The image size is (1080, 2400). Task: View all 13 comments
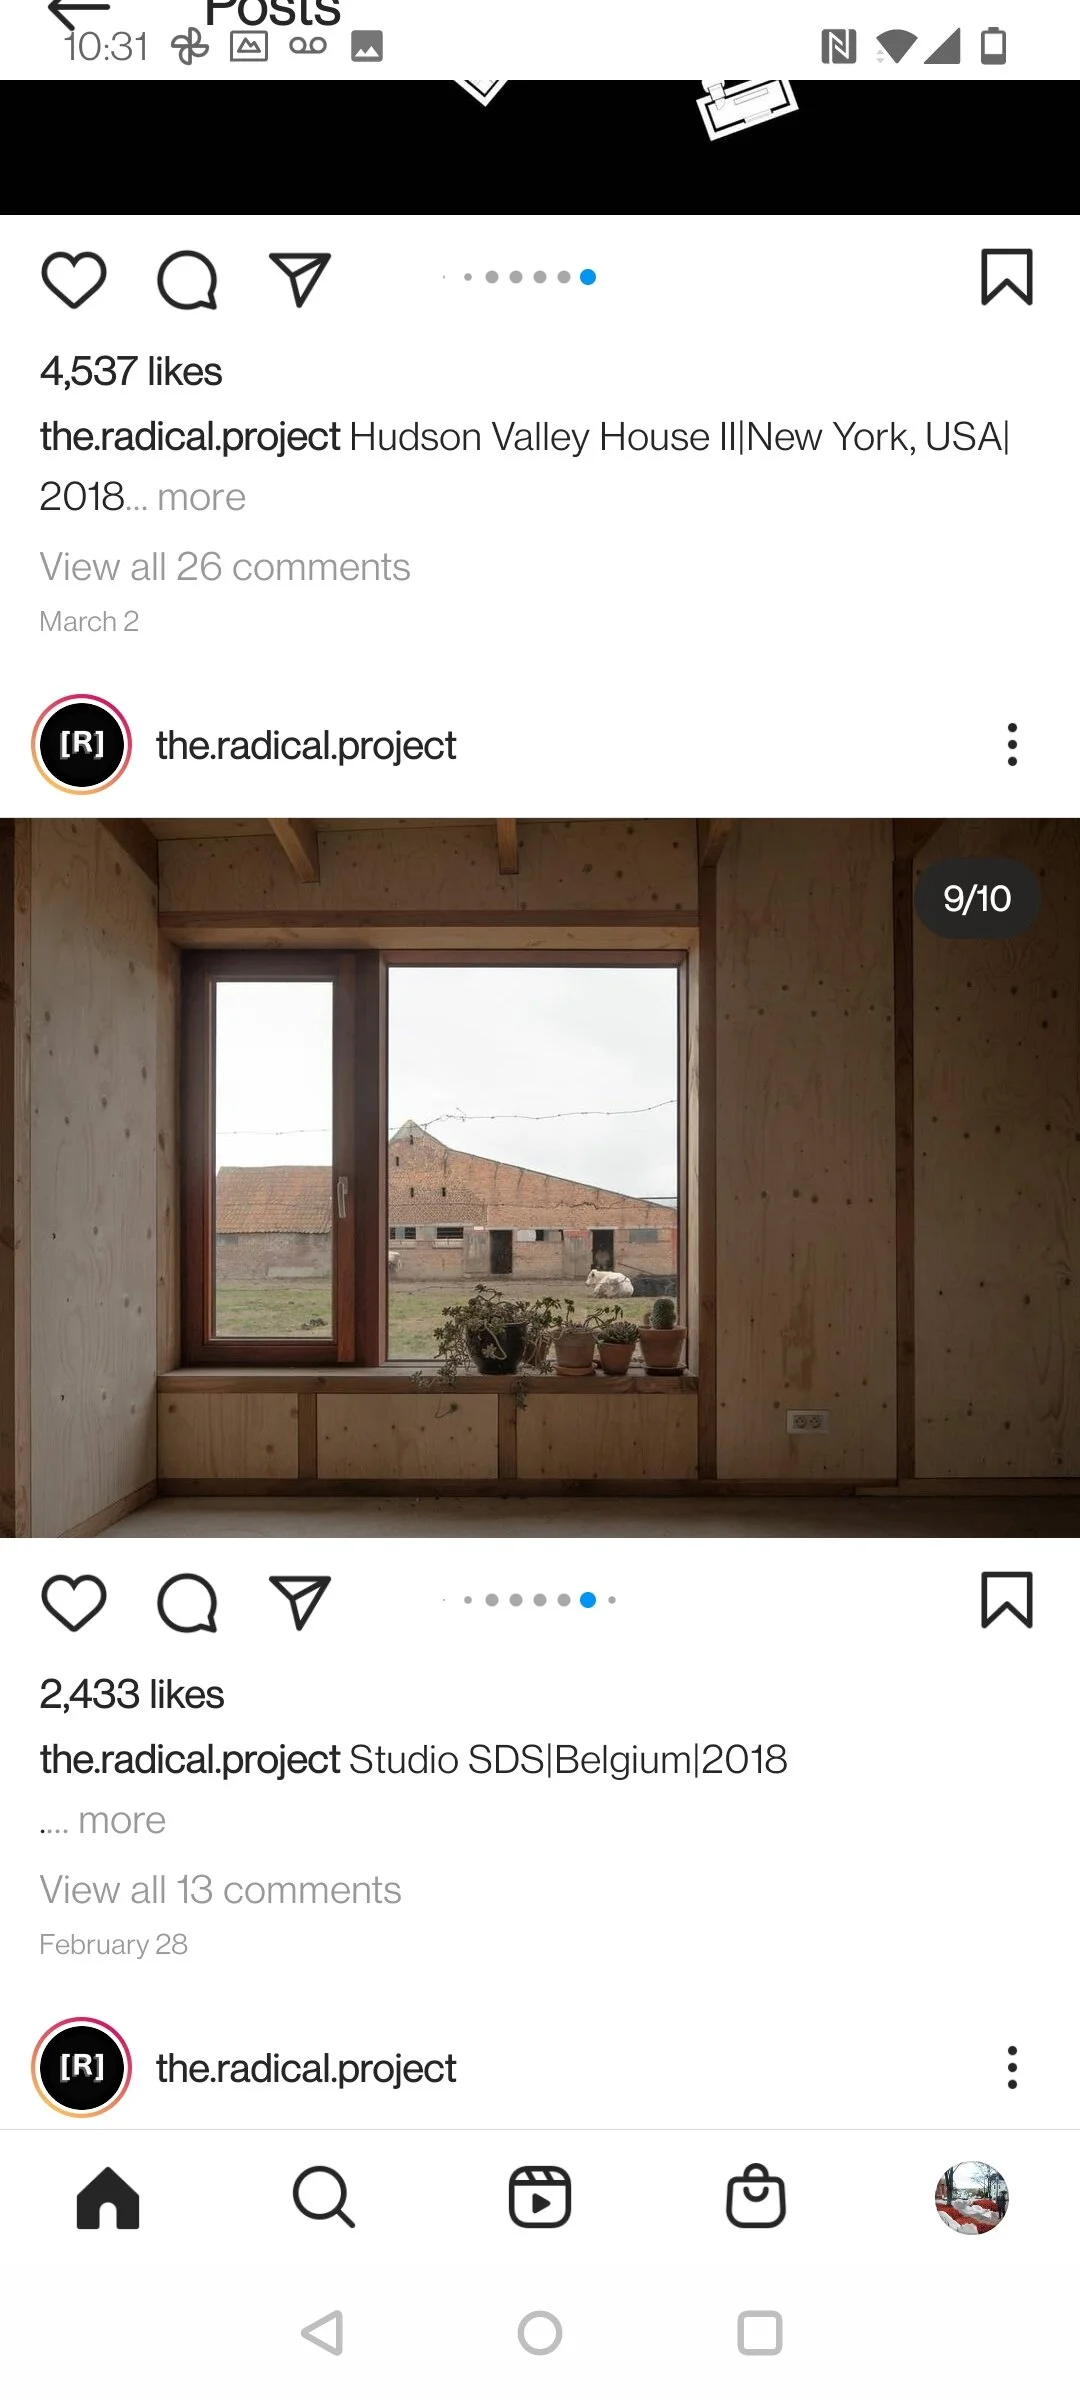tap(220, 1890)
